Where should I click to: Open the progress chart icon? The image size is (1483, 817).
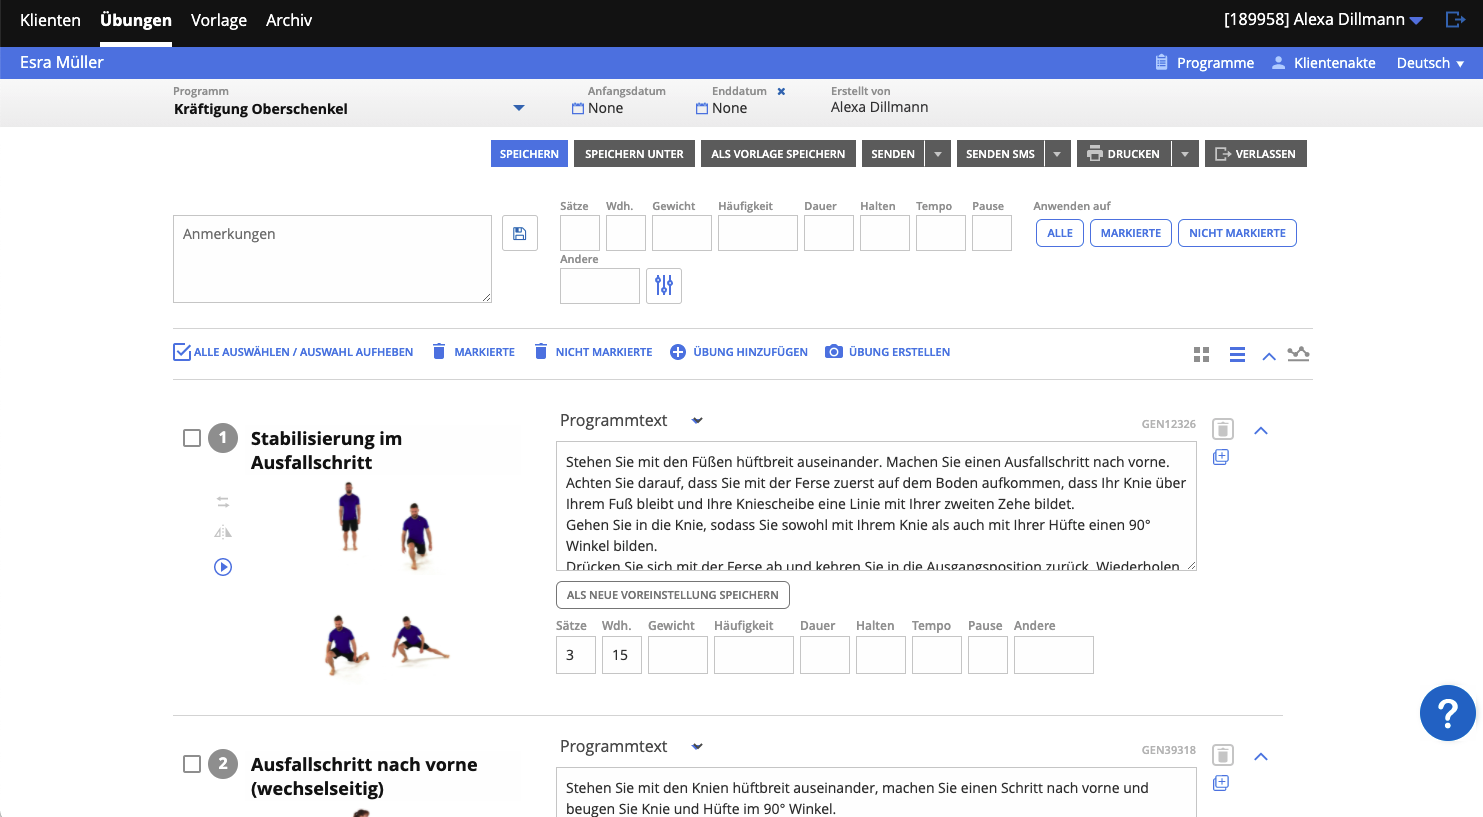pyautogui.click(x=1299, y=354)
